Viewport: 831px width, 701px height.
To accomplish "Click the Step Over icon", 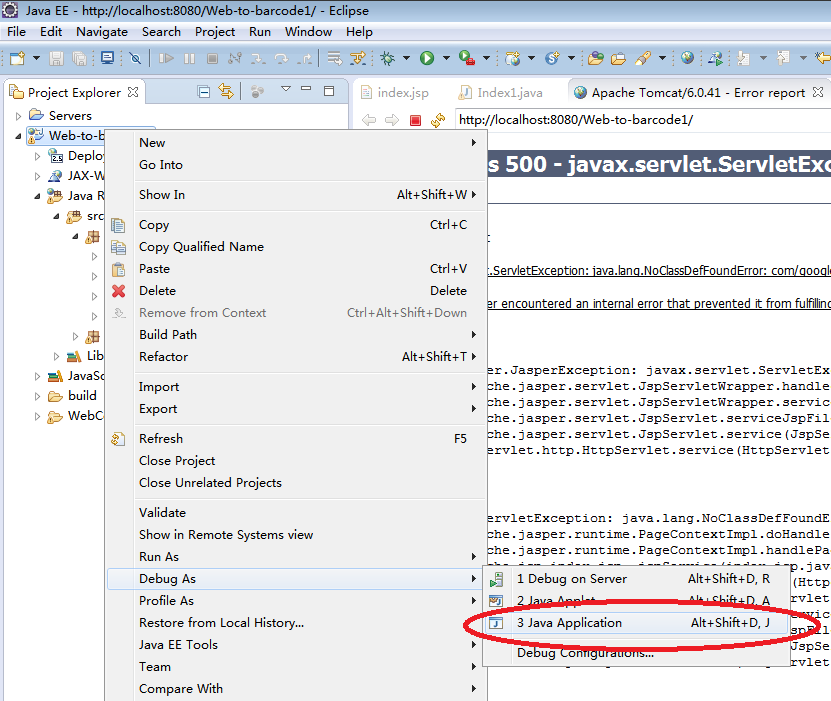I will click(x=281, y=58).
